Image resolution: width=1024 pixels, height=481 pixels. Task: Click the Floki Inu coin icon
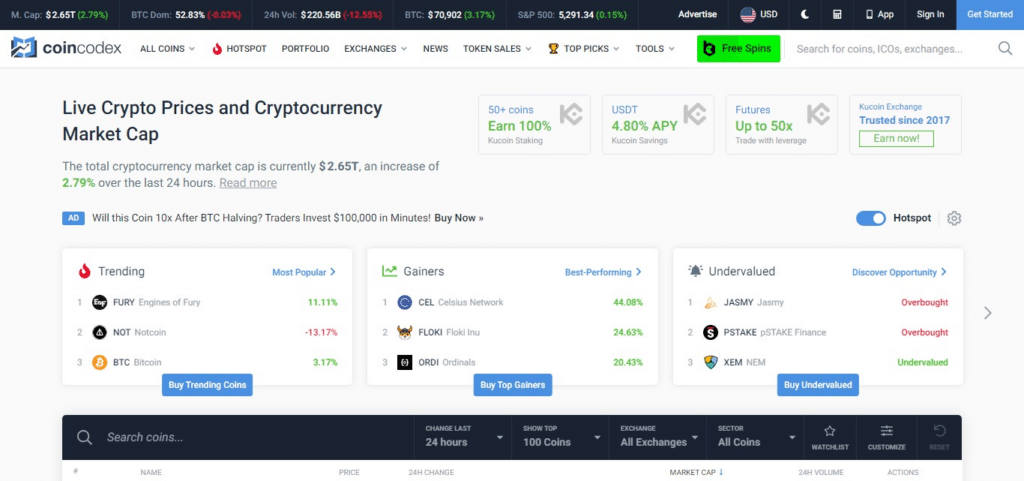click(x=405, y=332)
